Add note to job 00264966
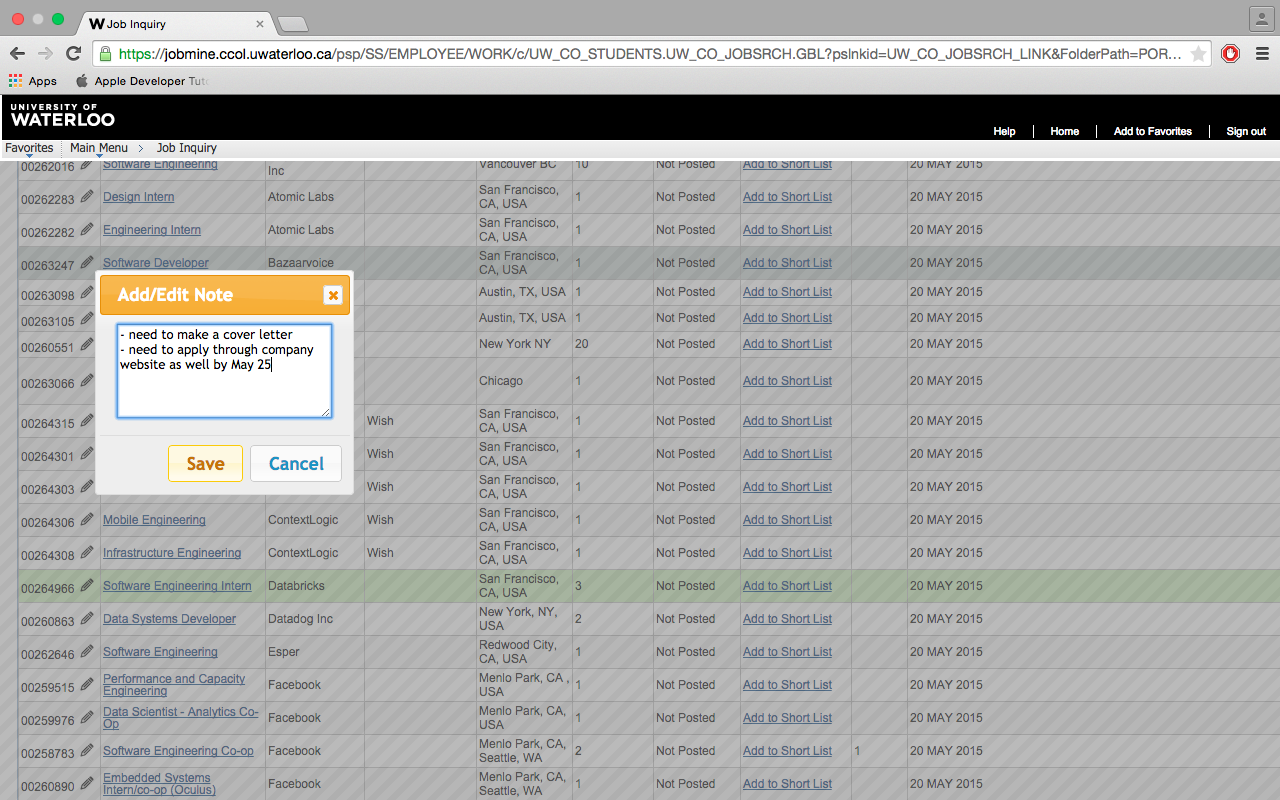1280x800 pixels. (x=88, y=586)
